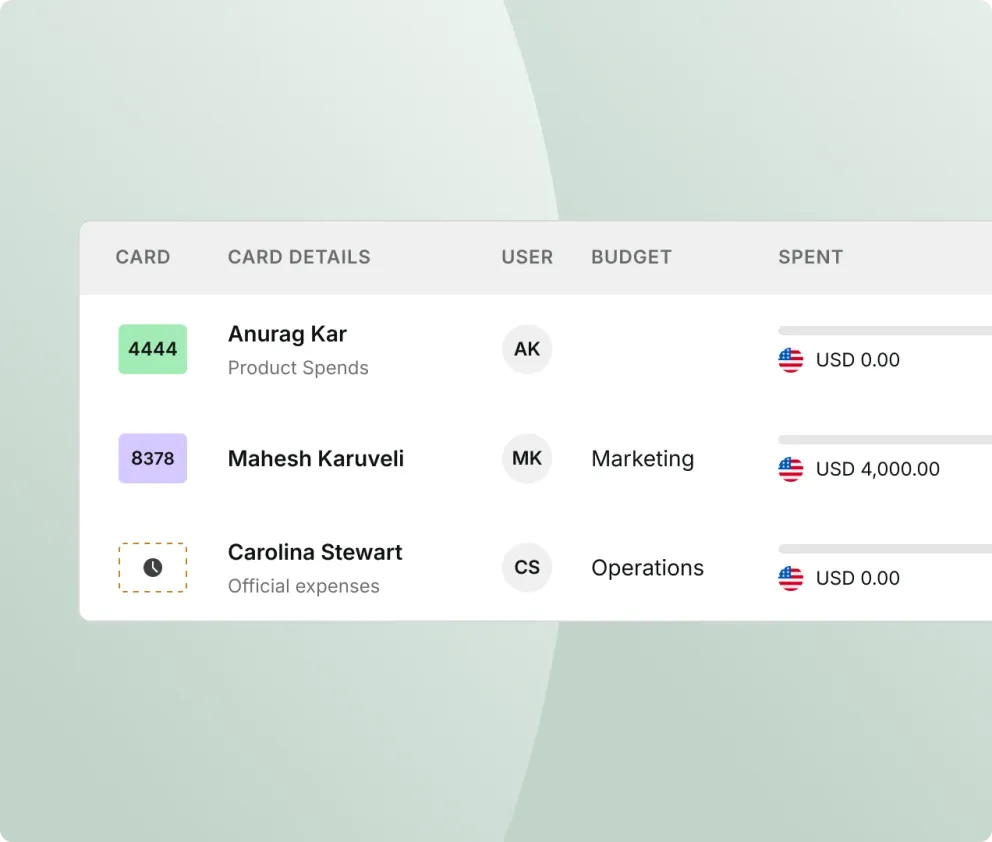
Task: Click the CARD column header
Action: click(x=143, y=257)
